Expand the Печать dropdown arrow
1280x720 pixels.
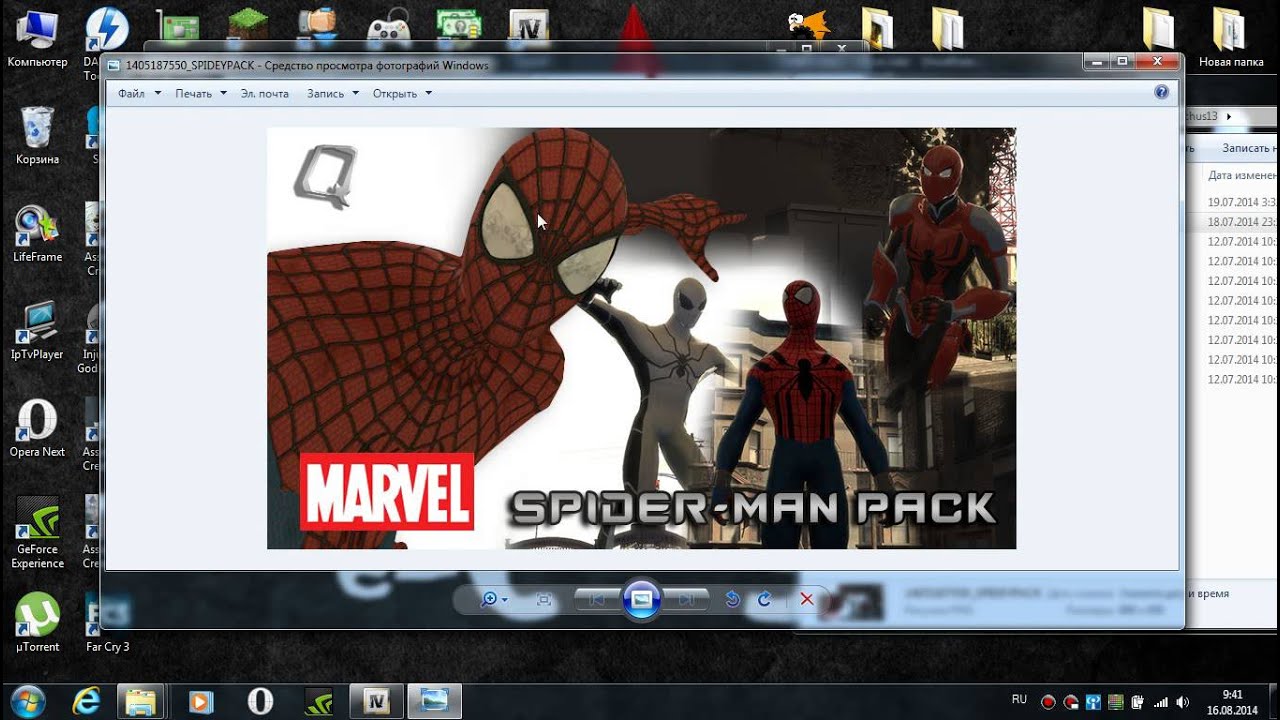tap(223, 93)
